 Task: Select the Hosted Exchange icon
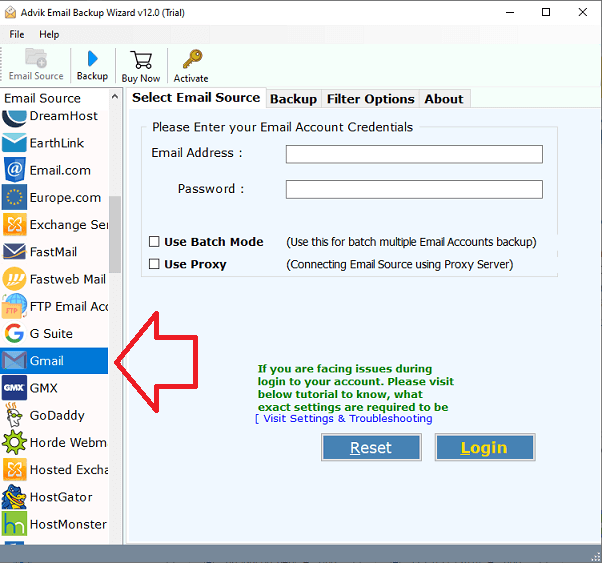click(14, 470)
